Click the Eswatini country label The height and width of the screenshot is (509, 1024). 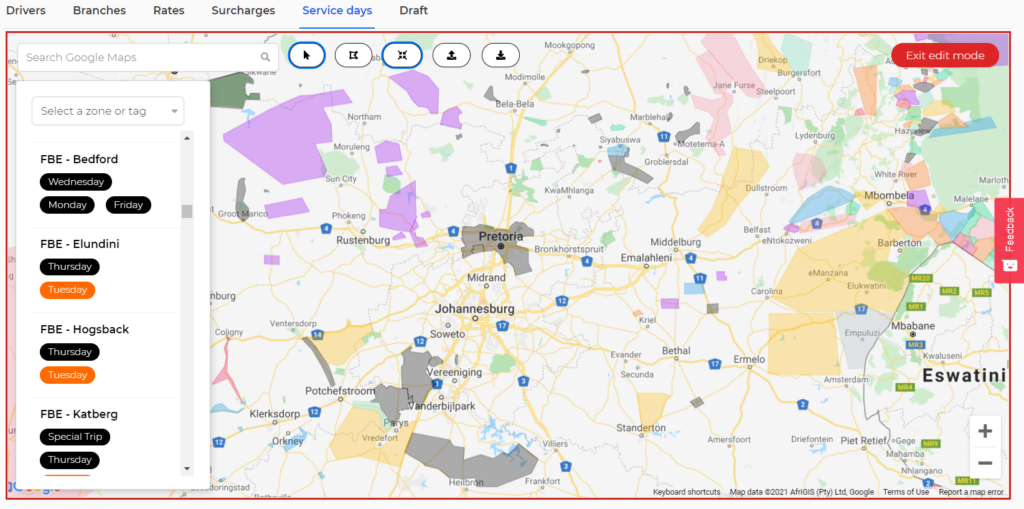coord(963,375)
